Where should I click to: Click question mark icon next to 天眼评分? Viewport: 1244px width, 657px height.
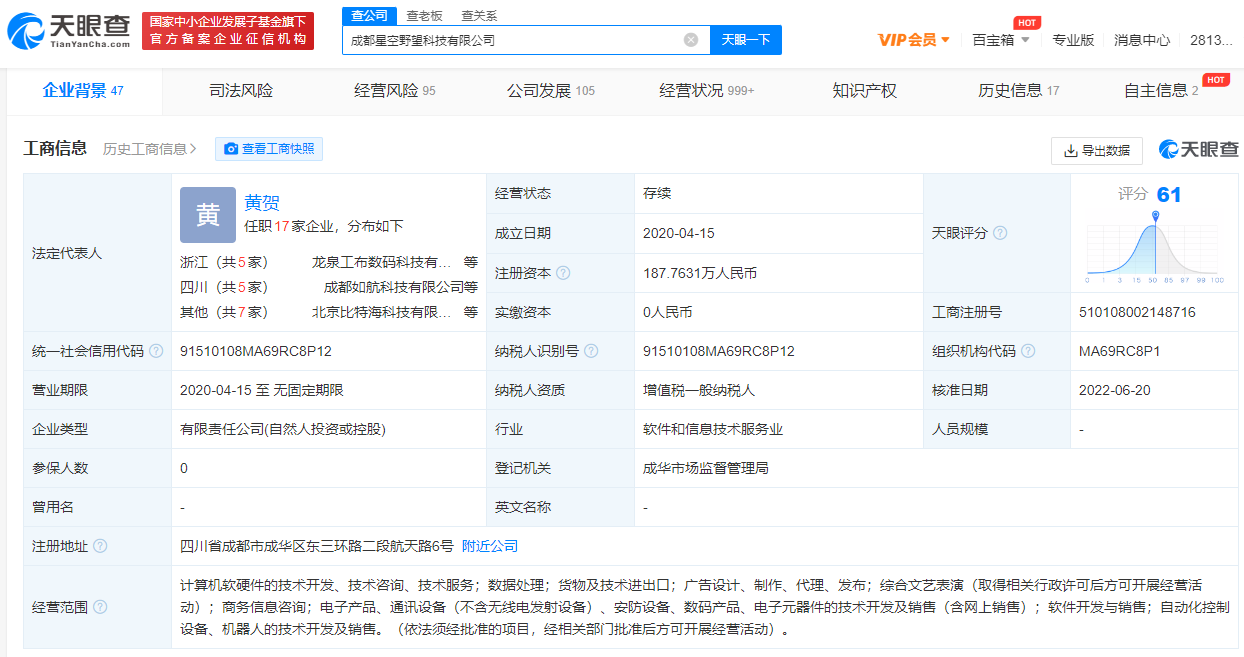tap(1000, 233)
